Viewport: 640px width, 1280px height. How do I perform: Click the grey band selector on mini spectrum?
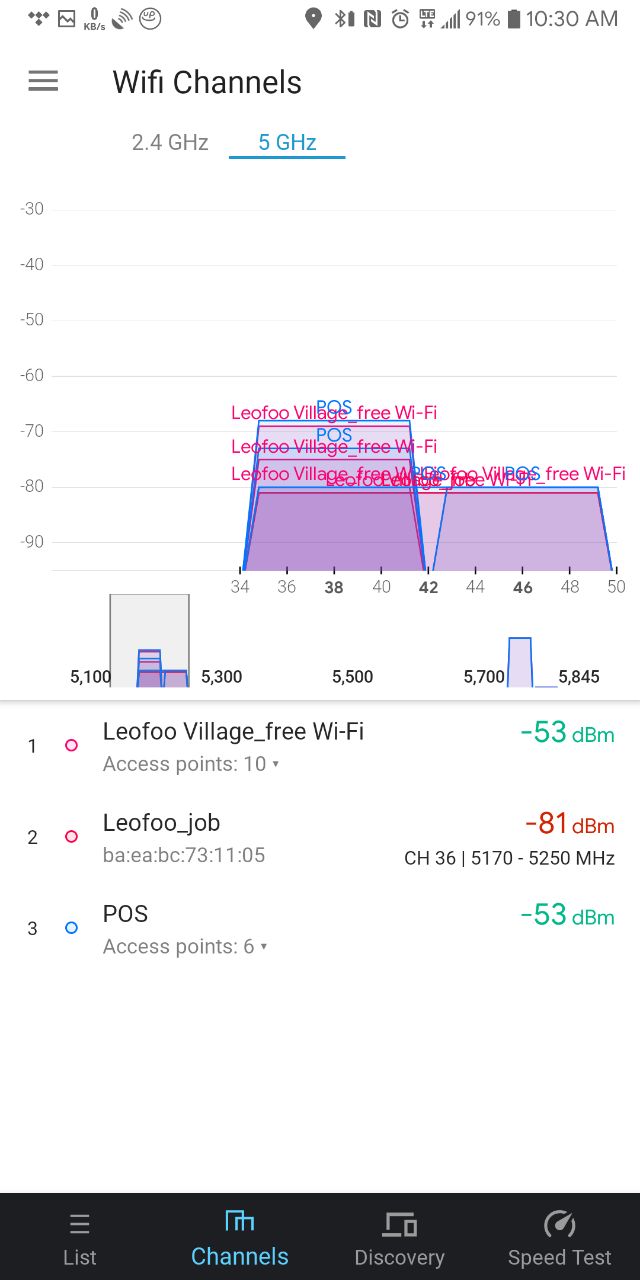(149, 640)
